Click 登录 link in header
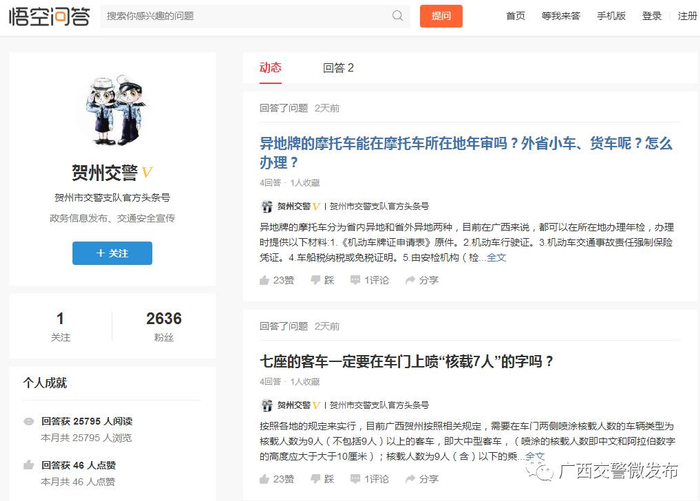The height and width of the screenshot is (501, 700). [652, 16]
